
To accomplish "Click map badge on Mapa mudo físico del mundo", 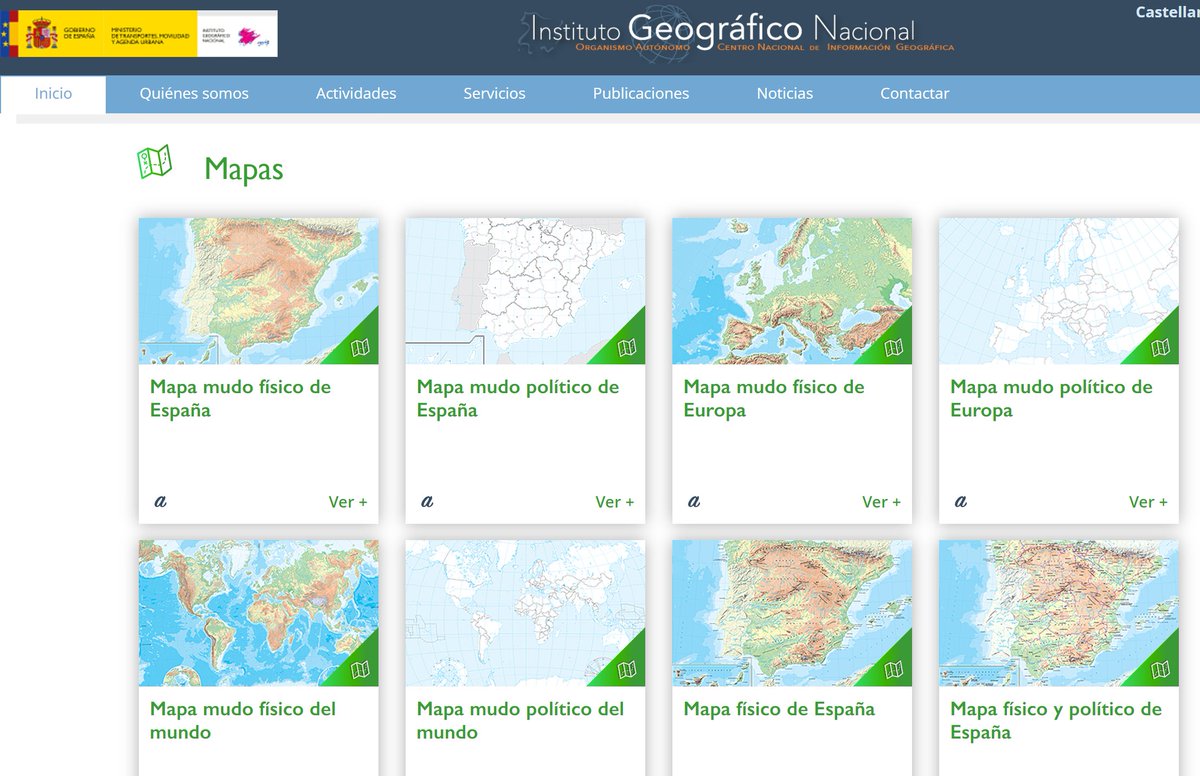I will [361, 669].
